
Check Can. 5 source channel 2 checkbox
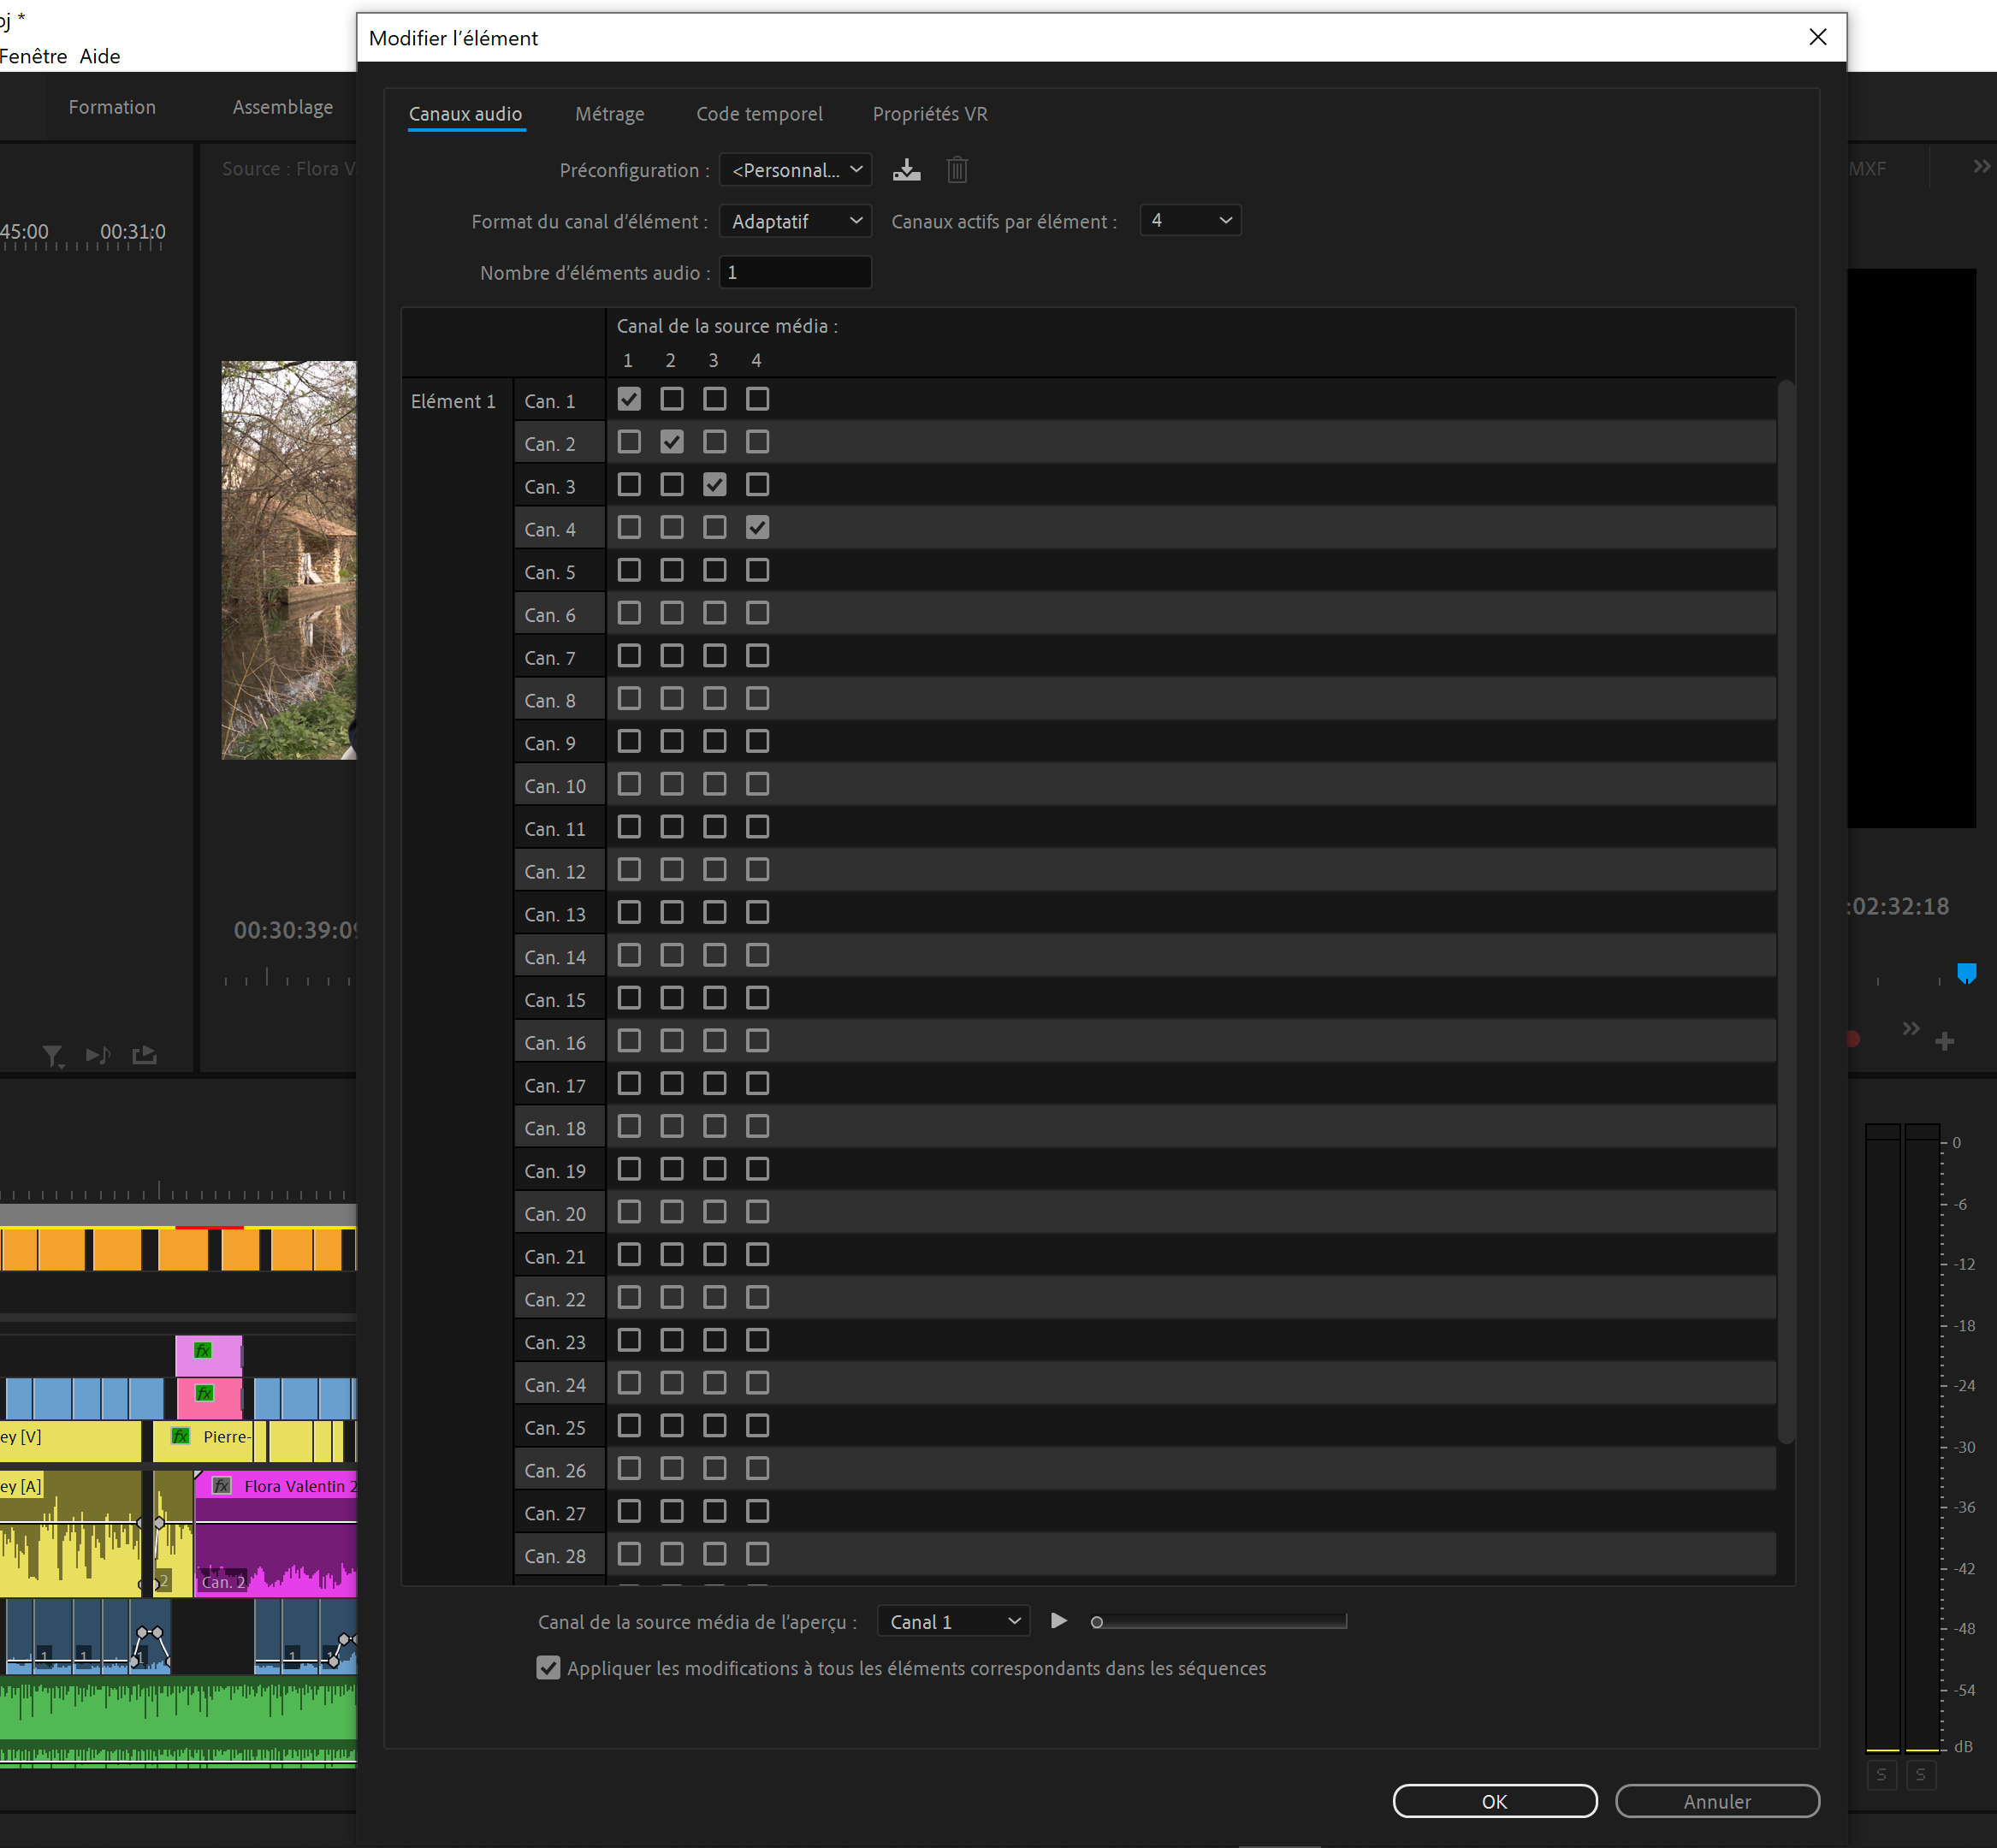click(672, 570)
